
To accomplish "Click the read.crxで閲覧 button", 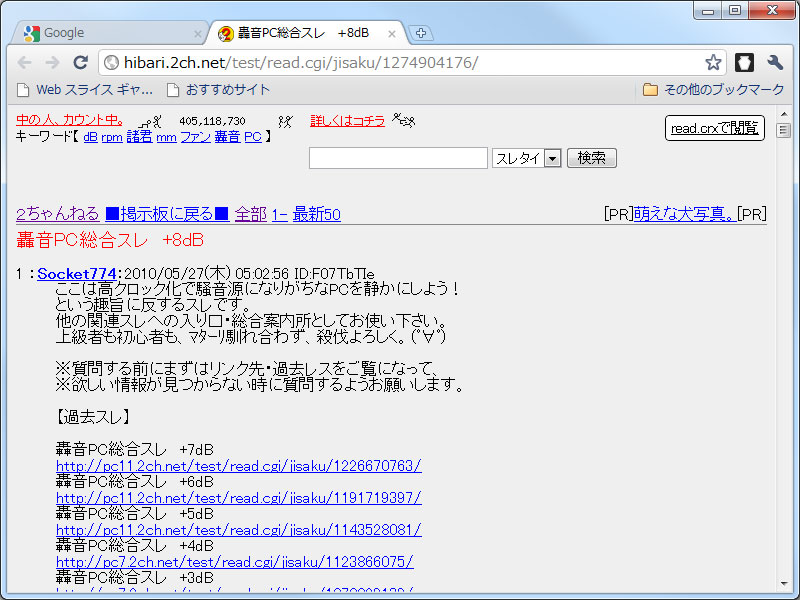I will (x=714, y=128).
